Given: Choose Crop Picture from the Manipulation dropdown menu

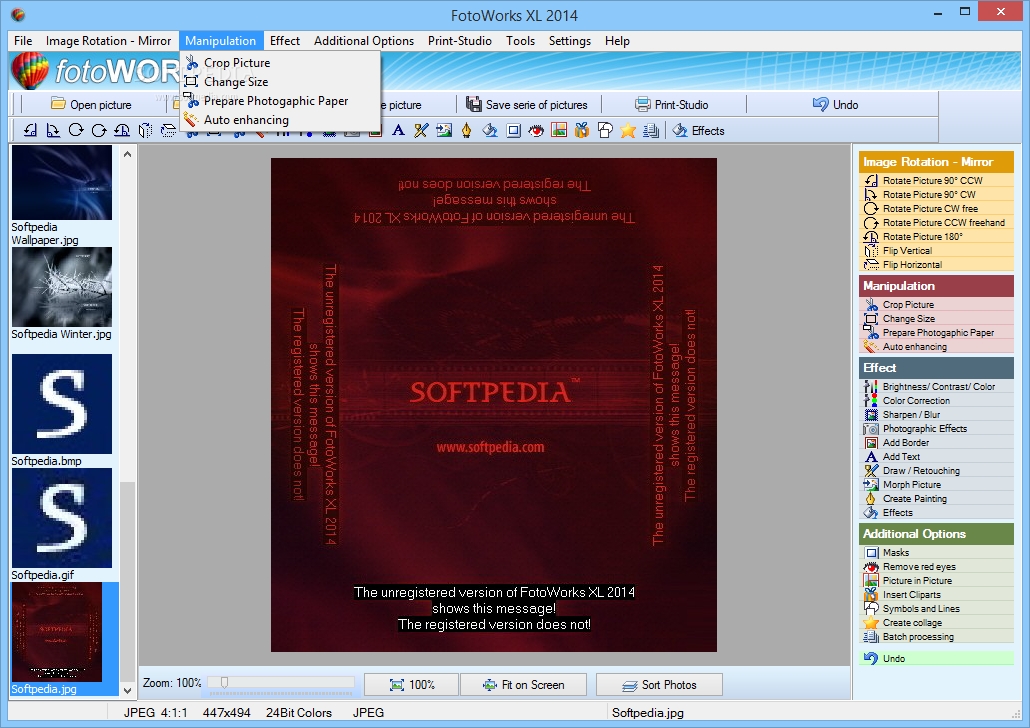Looking at the screenshot, I should 280,62.
